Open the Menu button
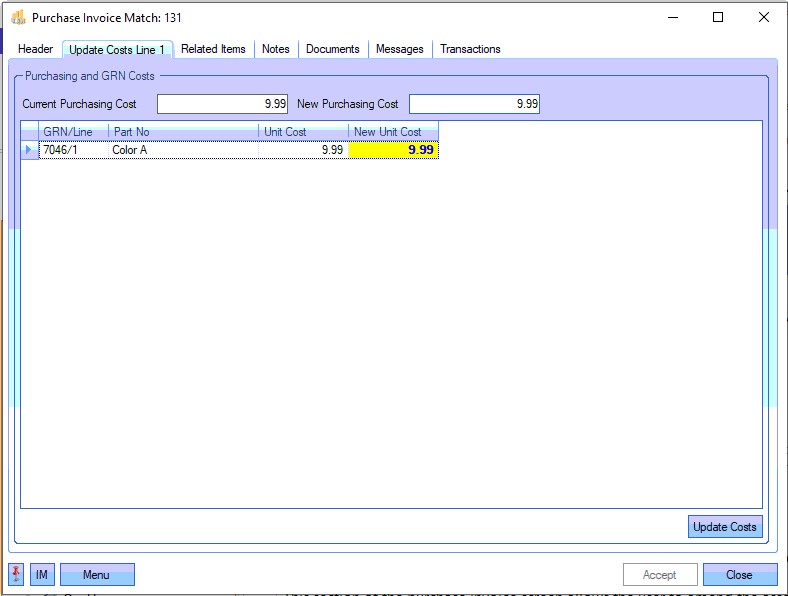This screenshot has height=596, width=788. (x=97, y=575)
